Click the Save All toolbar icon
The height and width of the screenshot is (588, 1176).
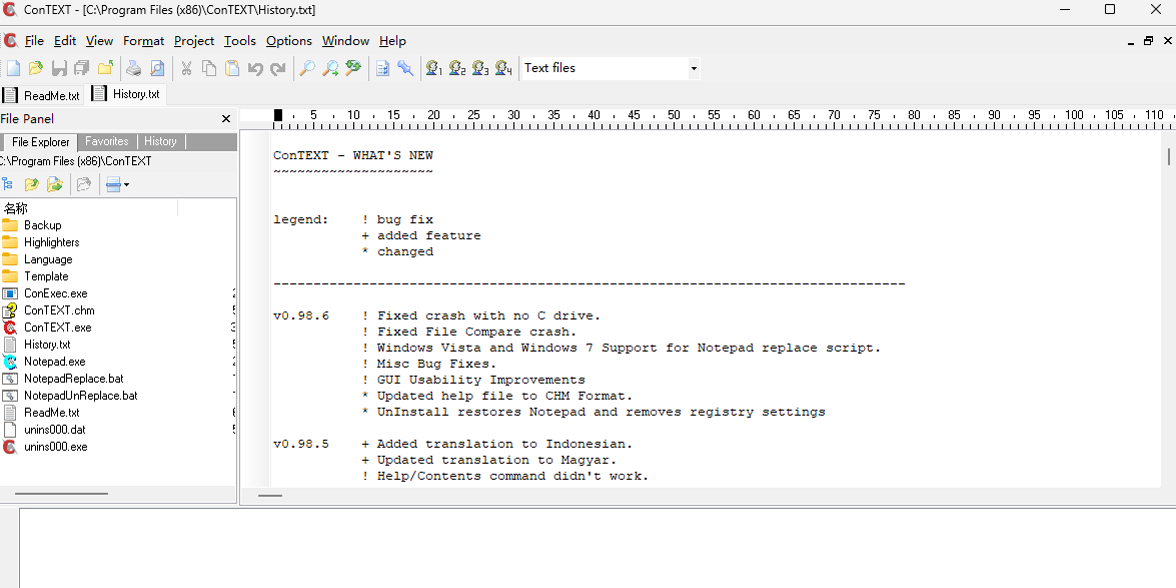tap(82, 68)
